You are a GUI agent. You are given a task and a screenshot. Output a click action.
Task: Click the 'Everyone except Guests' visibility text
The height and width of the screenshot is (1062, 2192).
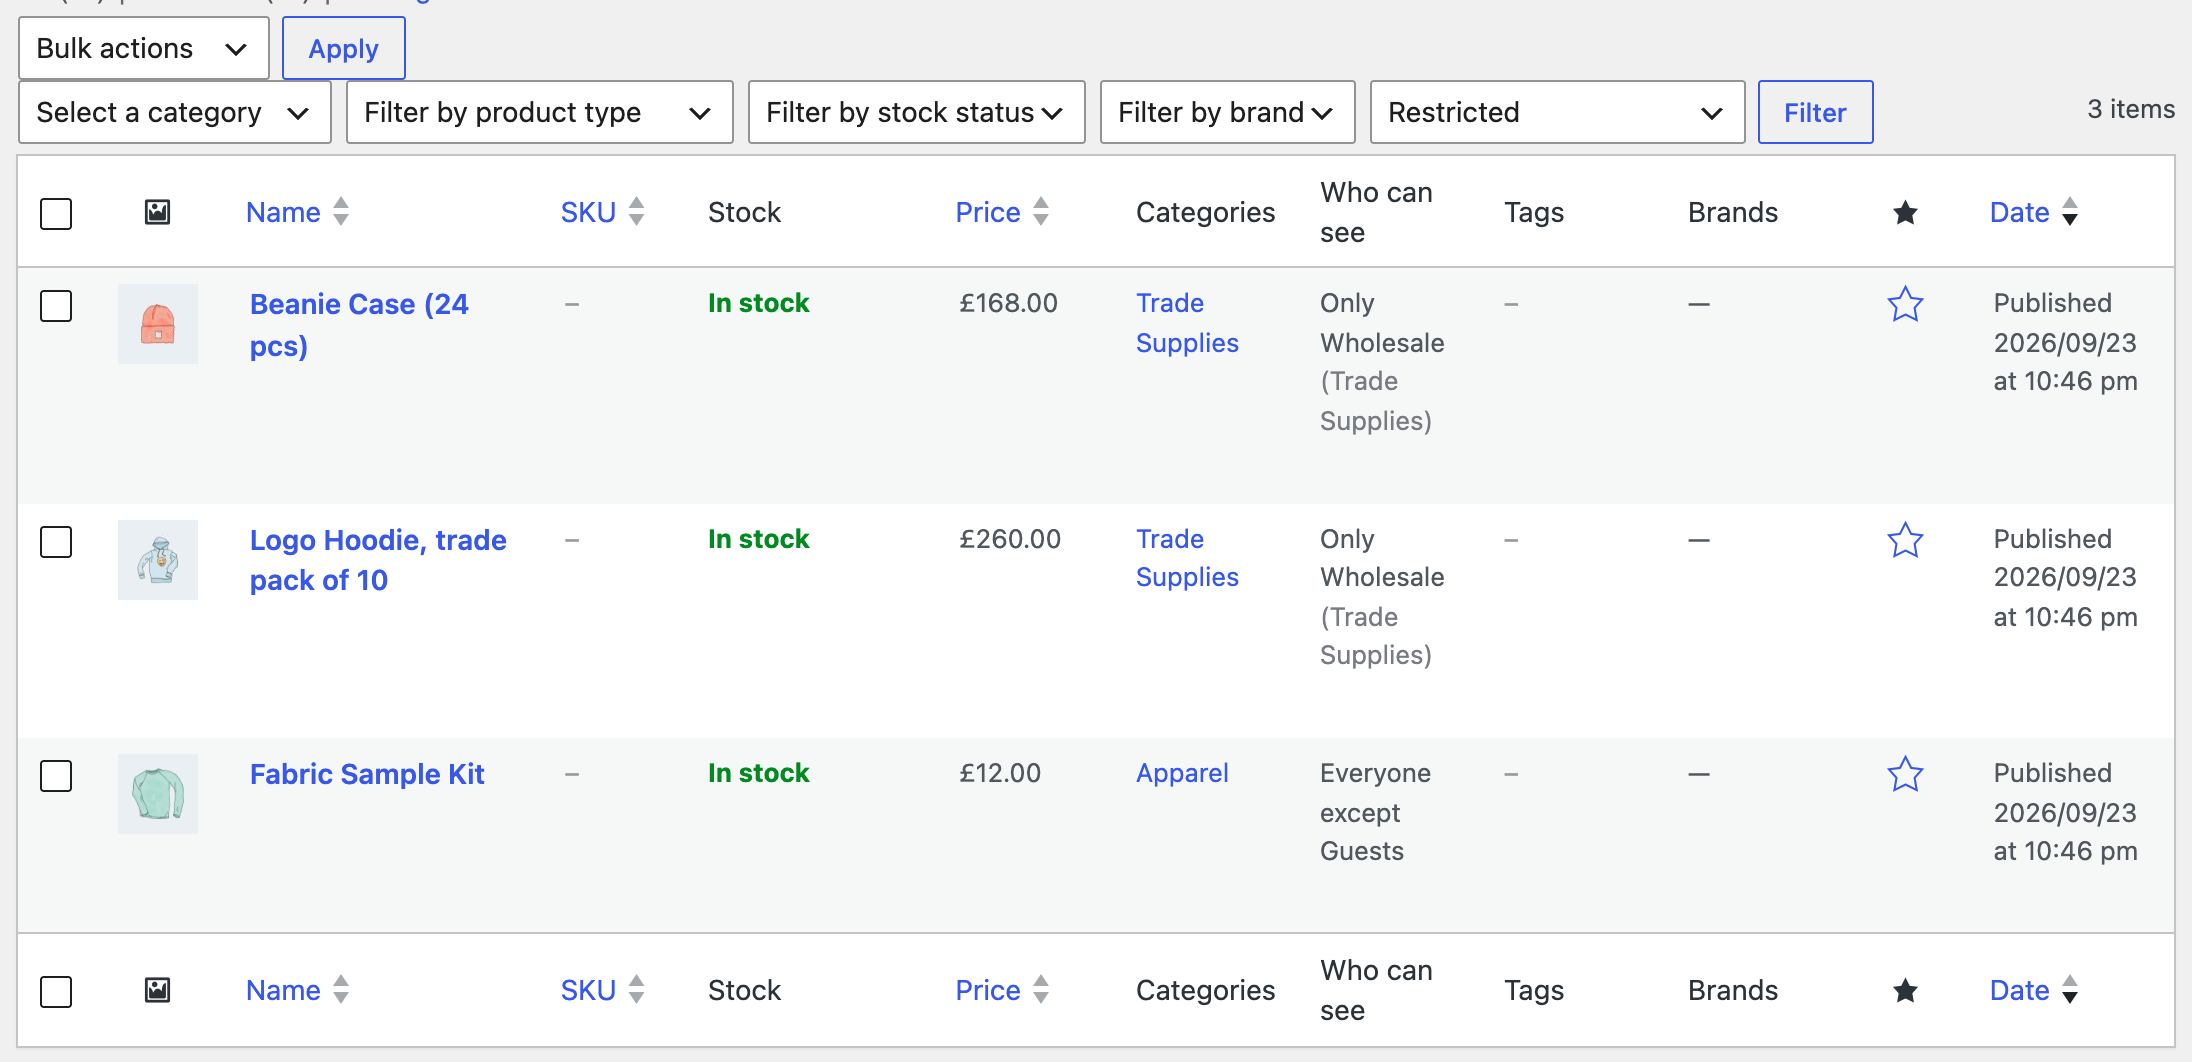[1375, 812]
